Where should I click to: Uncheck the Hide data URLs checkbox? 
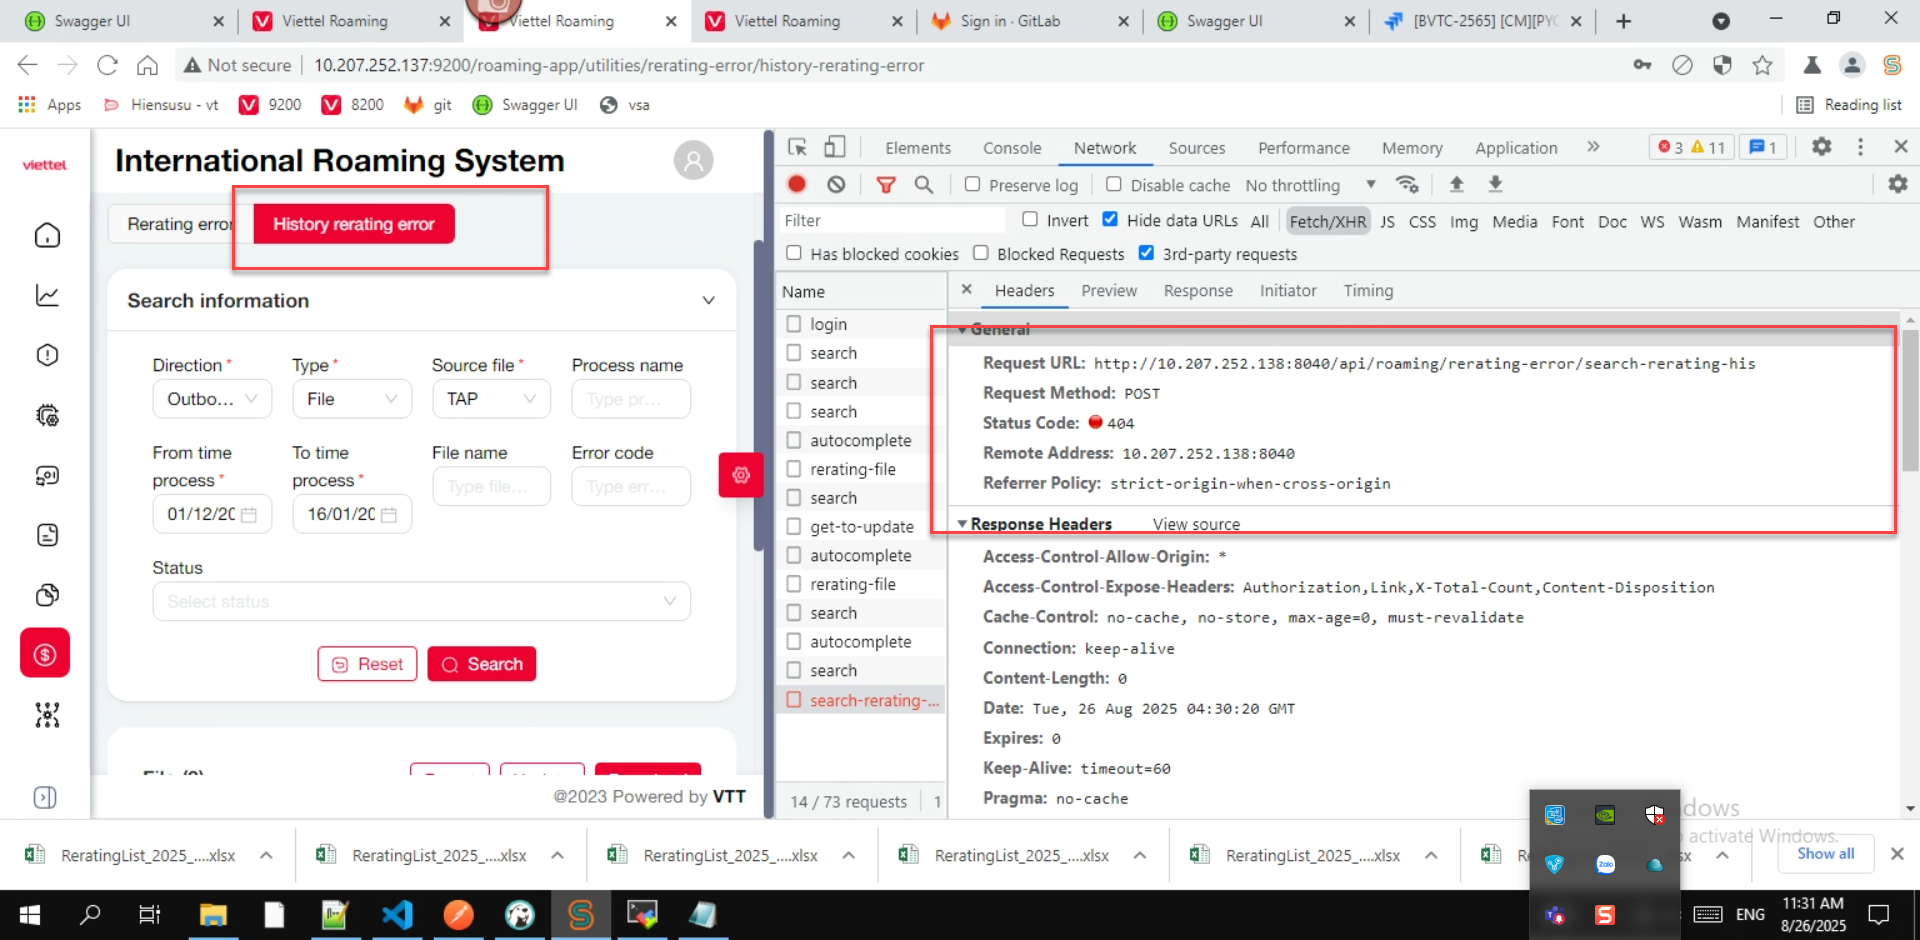point(1110,220)
